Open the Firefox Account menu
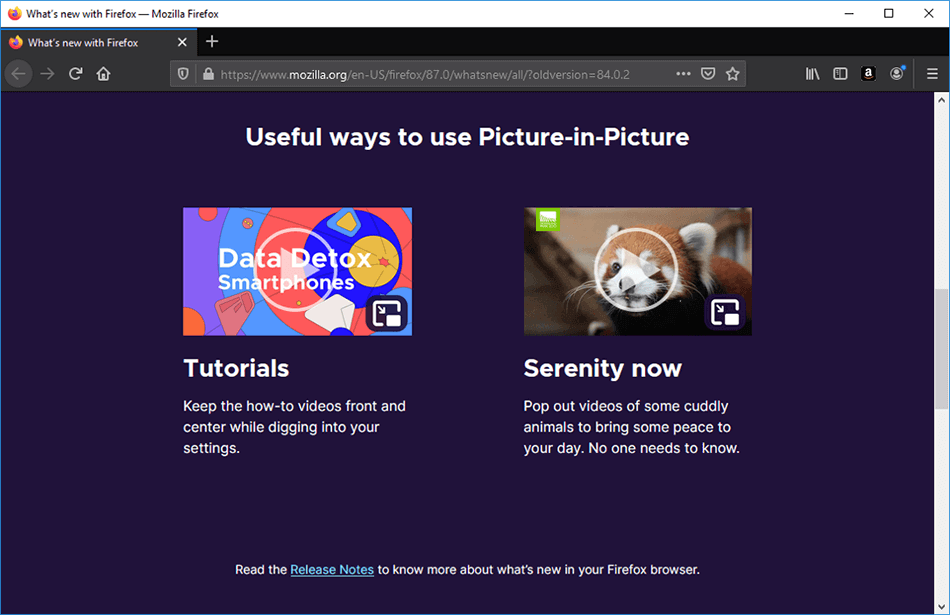The image size is (950, 615). [897, 74]
